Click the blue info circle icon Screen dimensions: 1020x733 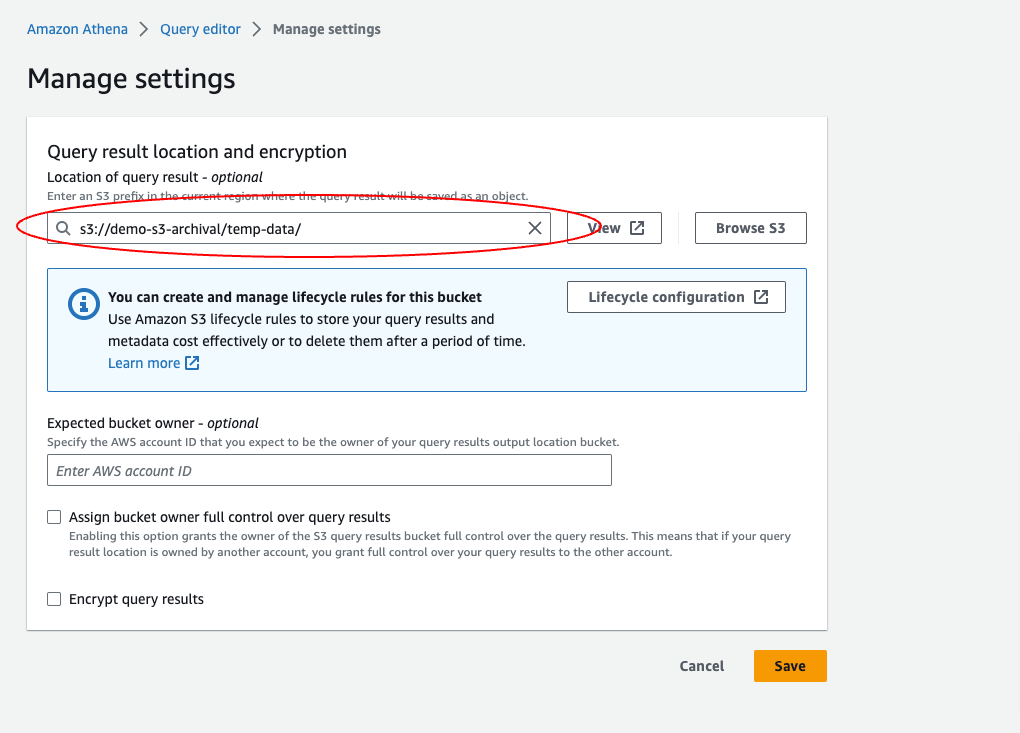click(x=83, y=304)
